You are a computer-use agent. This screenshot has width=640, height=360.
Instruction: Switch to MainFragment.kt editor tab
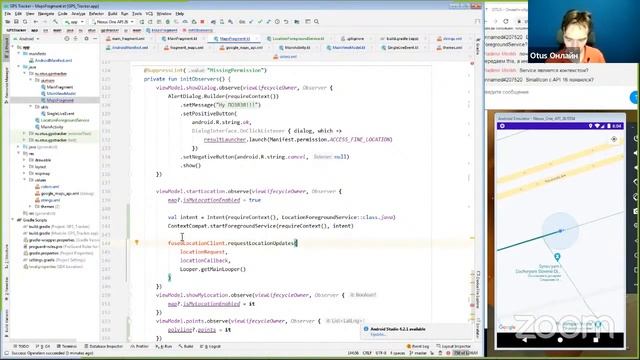(x=180, y=39)
